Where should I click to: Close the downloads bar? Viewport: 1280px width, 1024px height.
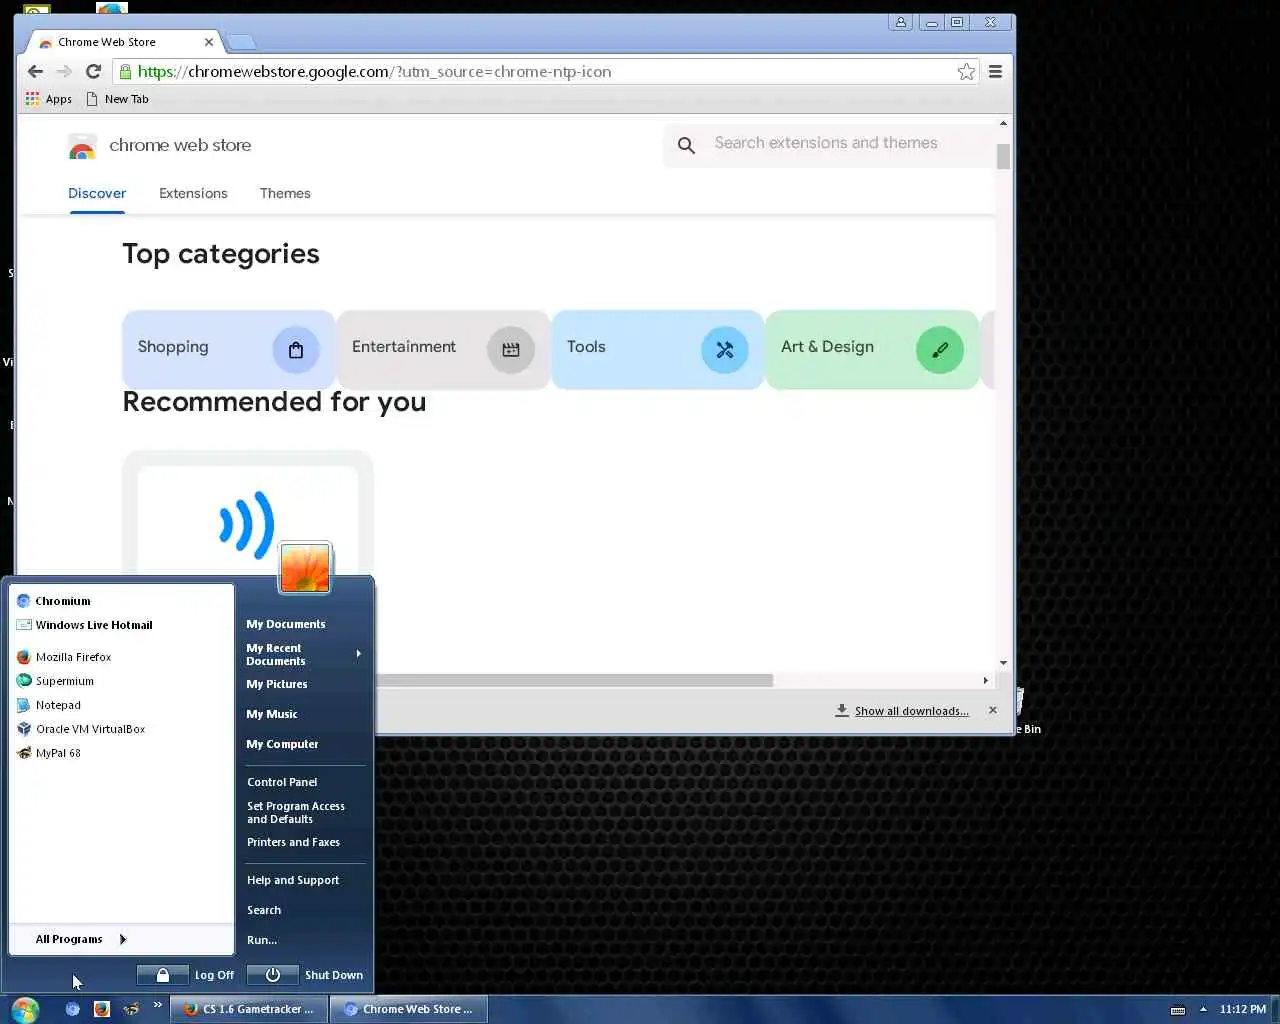coord(992,710)
